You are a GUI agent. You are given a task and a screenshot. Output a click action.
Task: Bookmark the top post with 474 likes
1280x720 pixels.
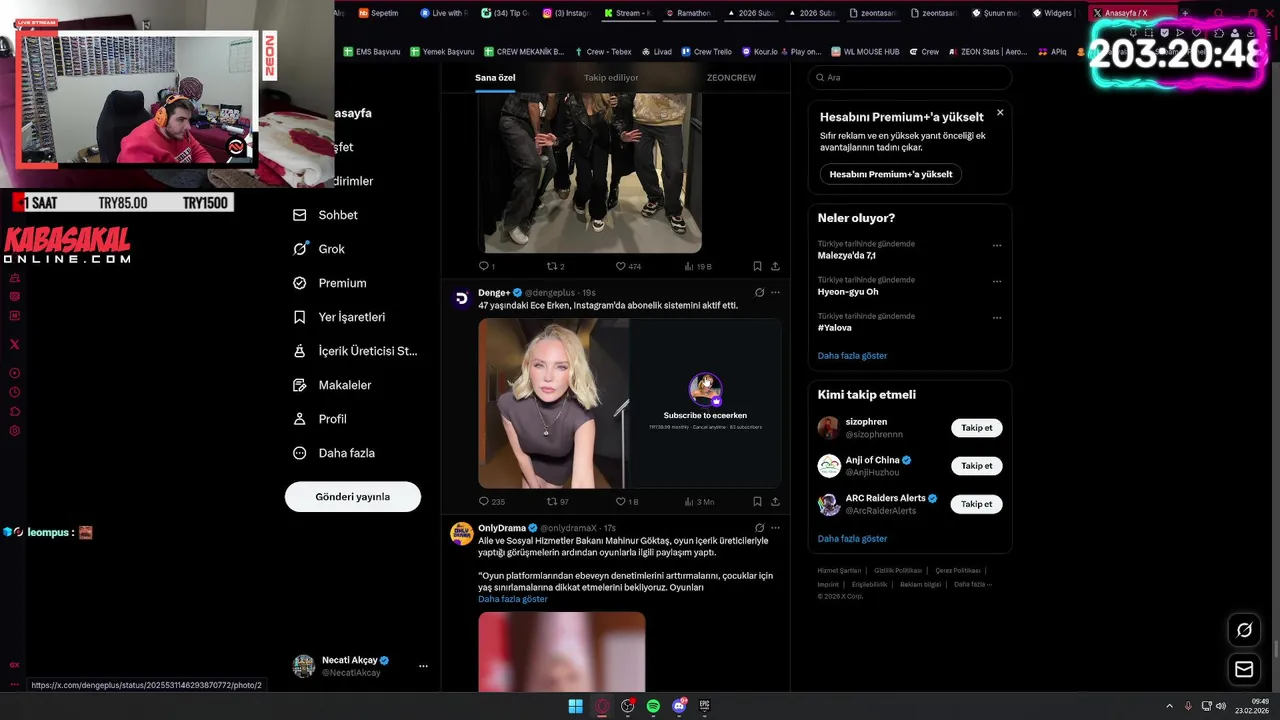[757, 266]
